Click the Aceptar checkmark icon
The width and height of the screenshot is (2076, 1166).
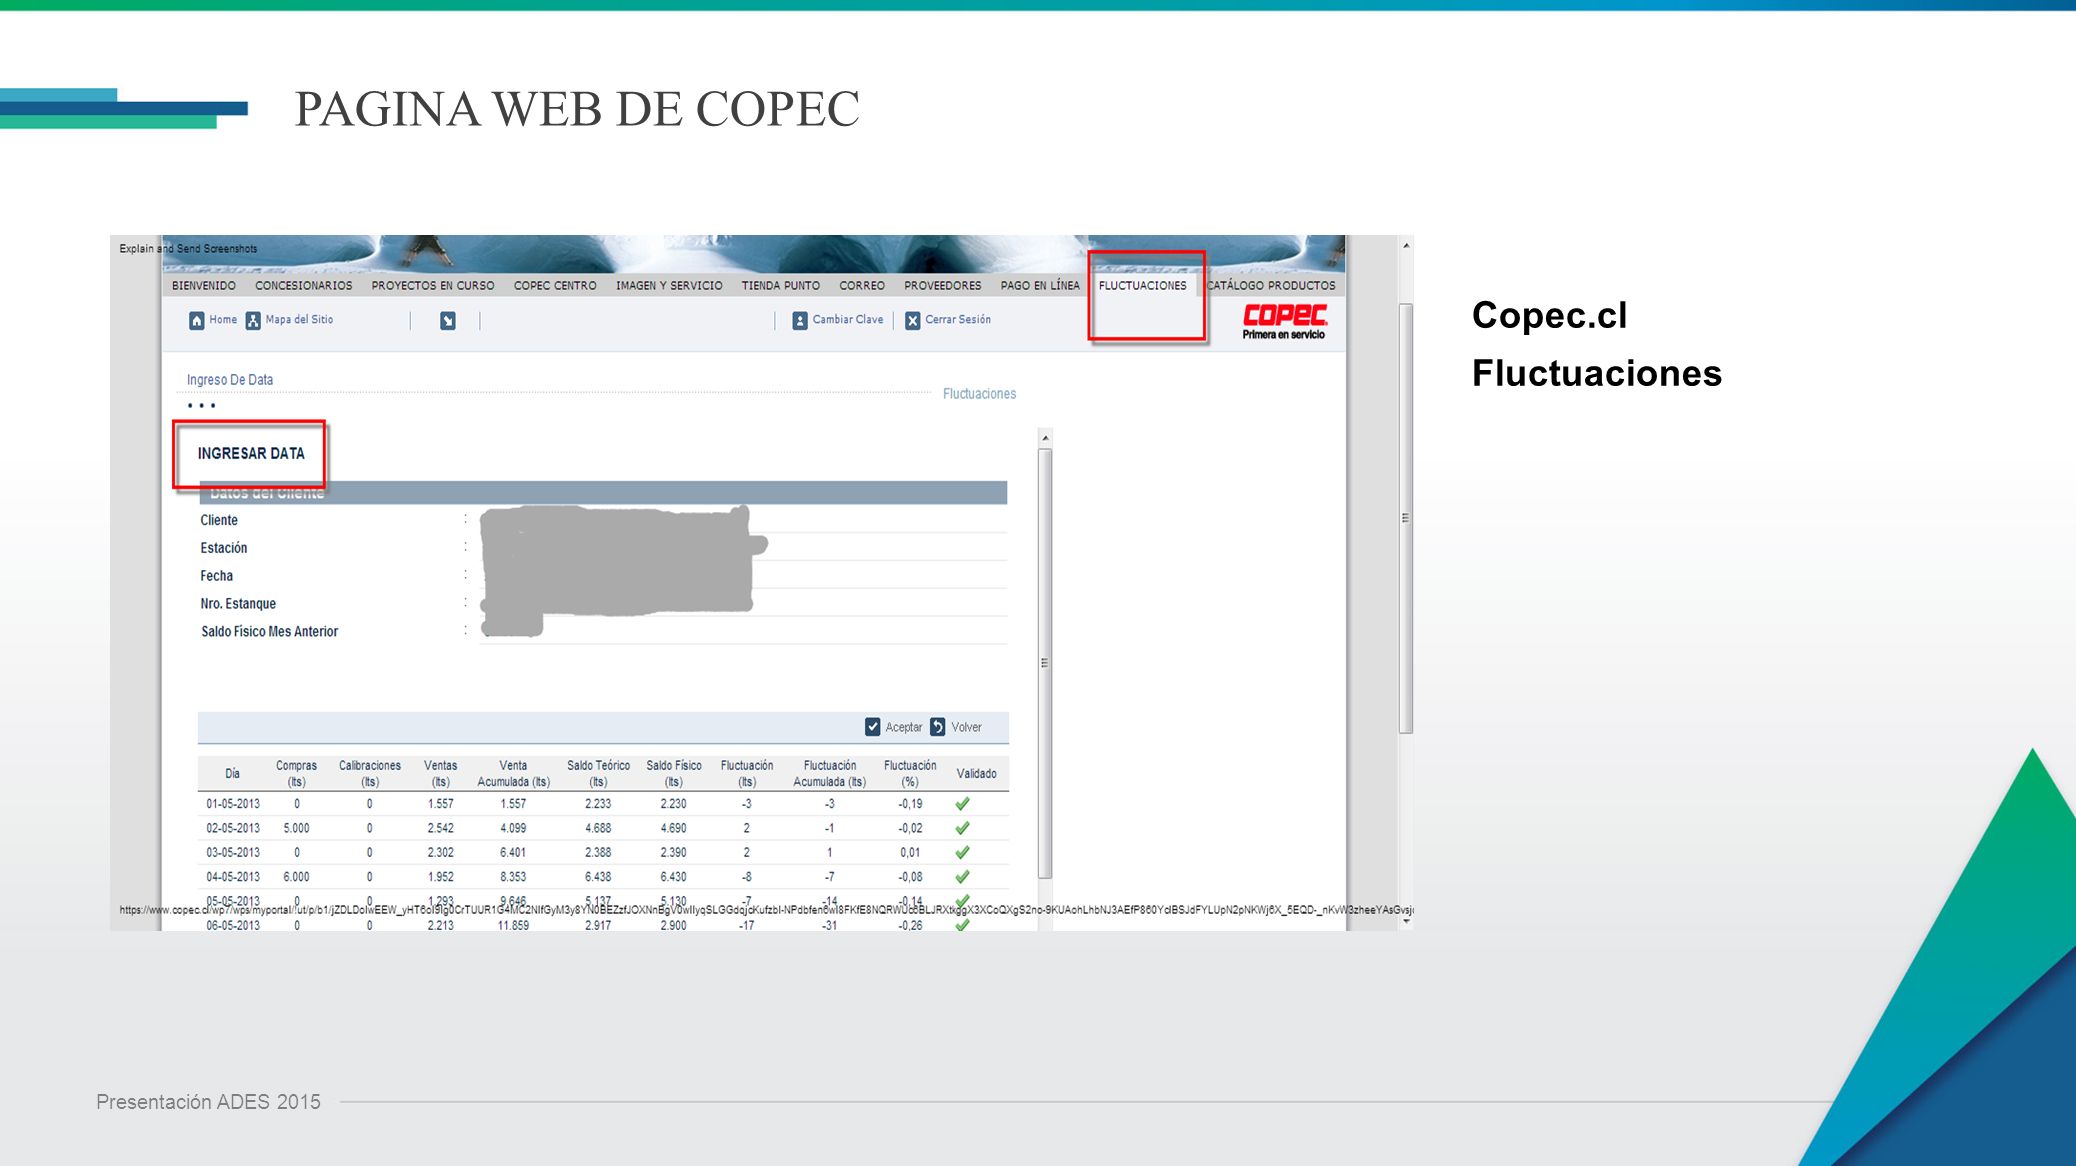point(873,727)
